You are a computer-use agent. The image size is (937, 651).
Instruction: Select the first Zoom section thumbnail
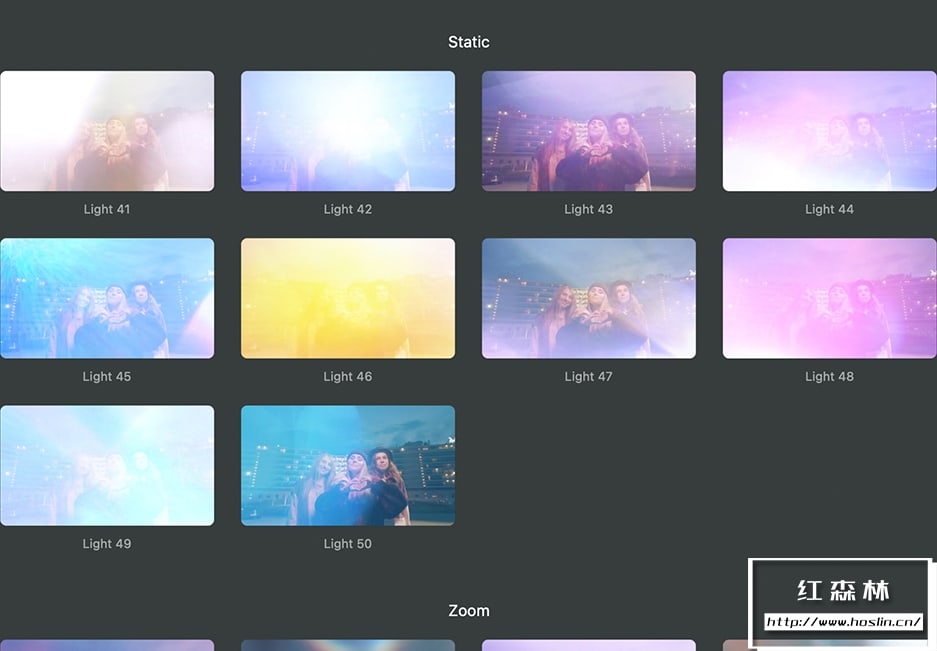[107, 646]
